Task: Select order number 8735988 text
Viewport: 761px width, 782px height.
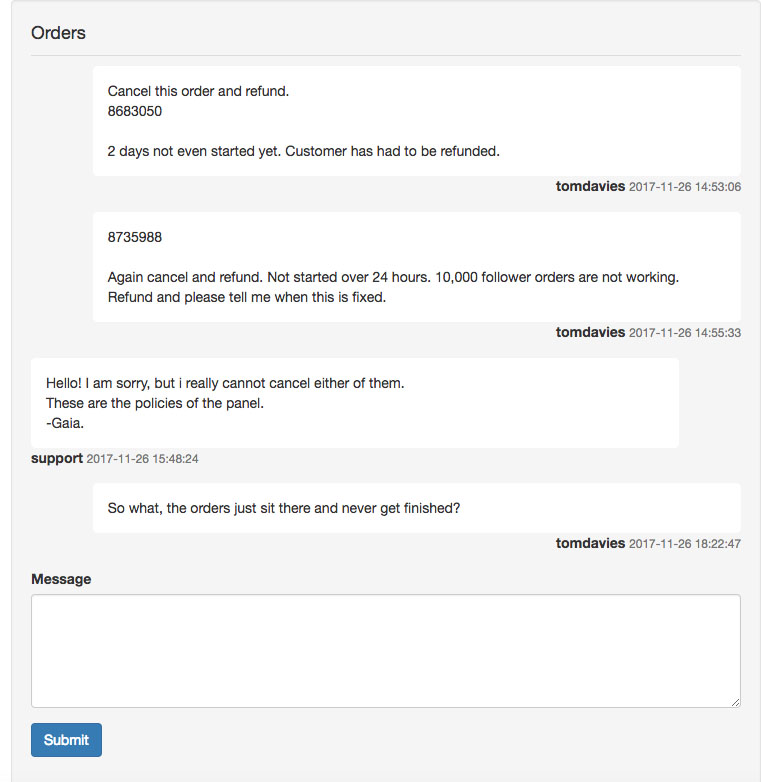Action: point(135,237)
